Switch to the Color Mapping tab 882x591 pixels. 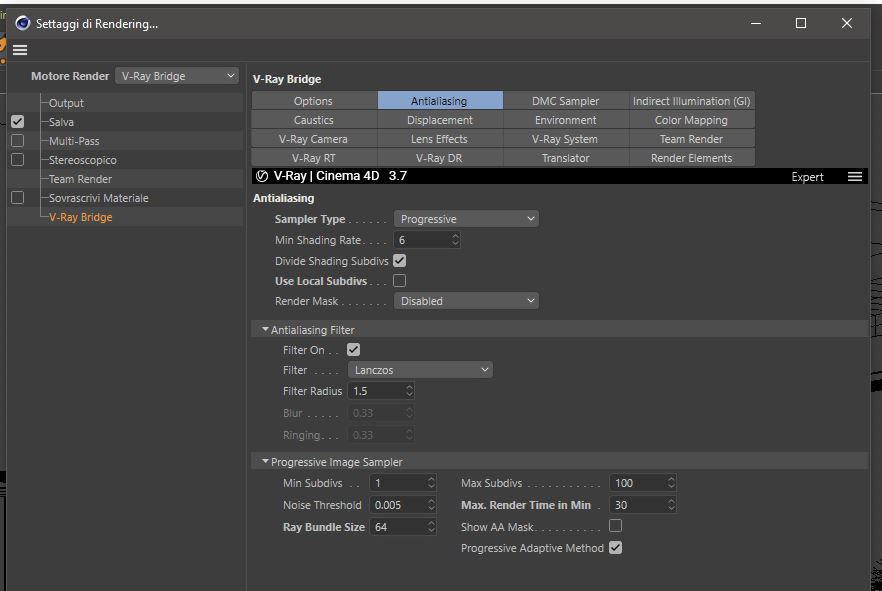[x=692, y=120]
